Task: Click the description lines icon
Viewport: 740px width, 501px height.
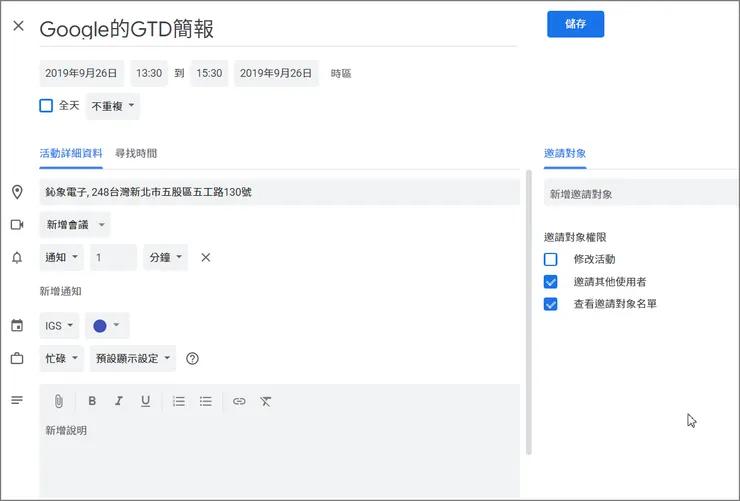Action: (x=17, y=400)
